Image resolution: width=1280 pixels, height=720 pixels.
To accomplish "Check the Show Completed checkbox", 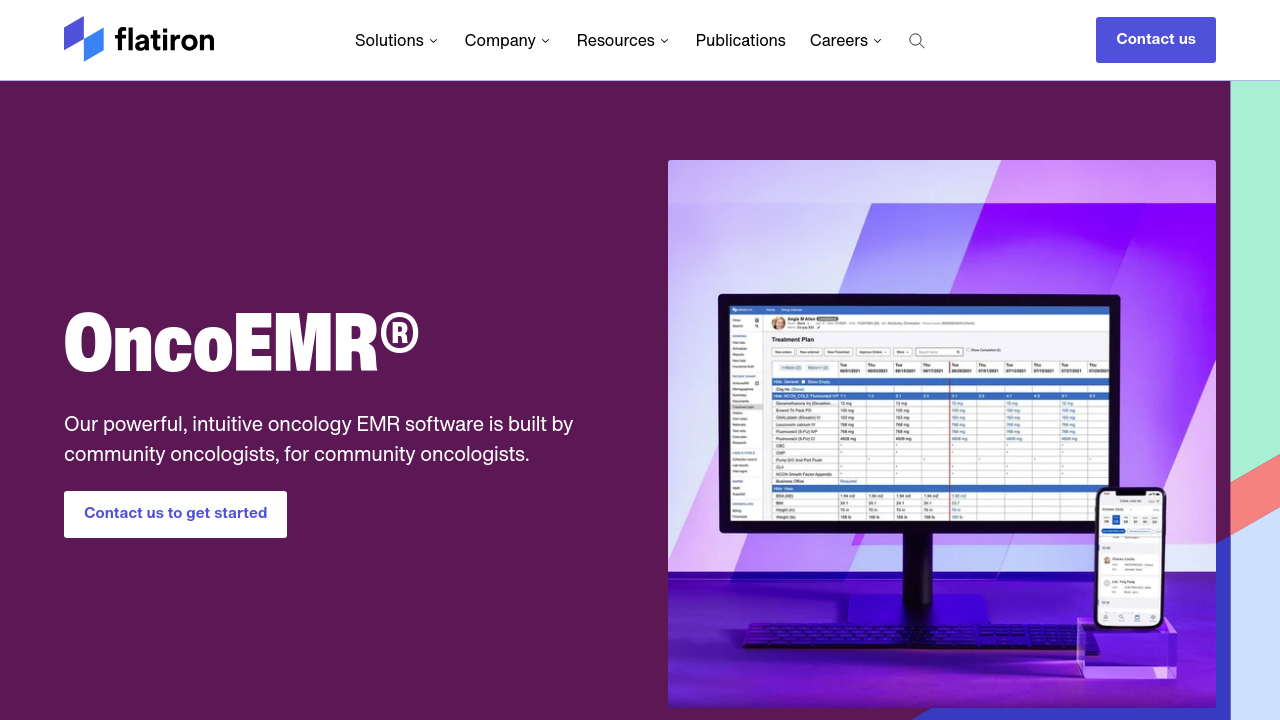I will [x=968, y=350].
